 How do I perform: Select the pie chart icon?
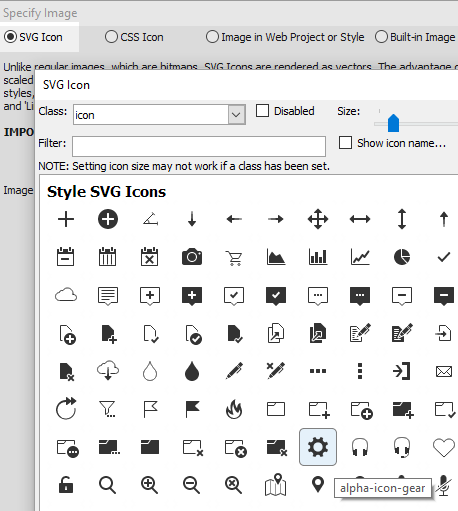pyautogui.click(x=402, y=257)
